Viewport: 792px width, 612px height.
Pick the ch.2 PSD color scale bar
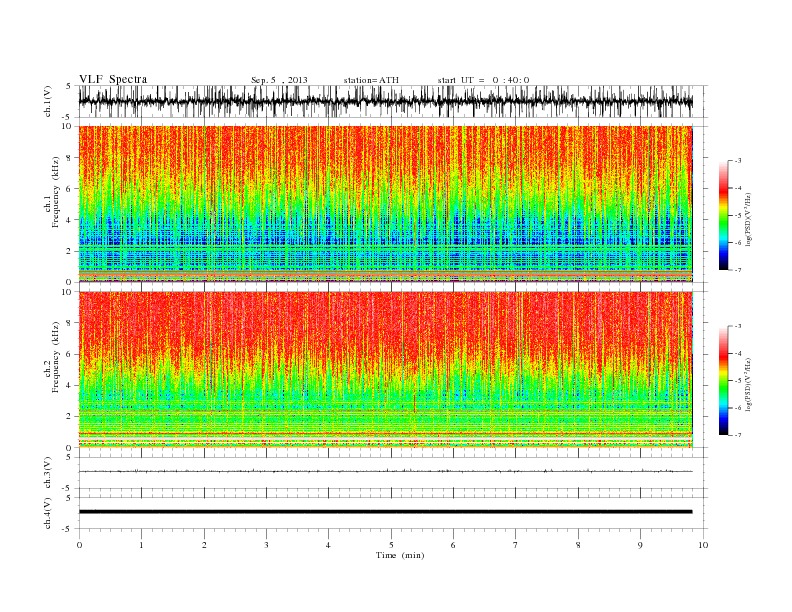[723, 381]
